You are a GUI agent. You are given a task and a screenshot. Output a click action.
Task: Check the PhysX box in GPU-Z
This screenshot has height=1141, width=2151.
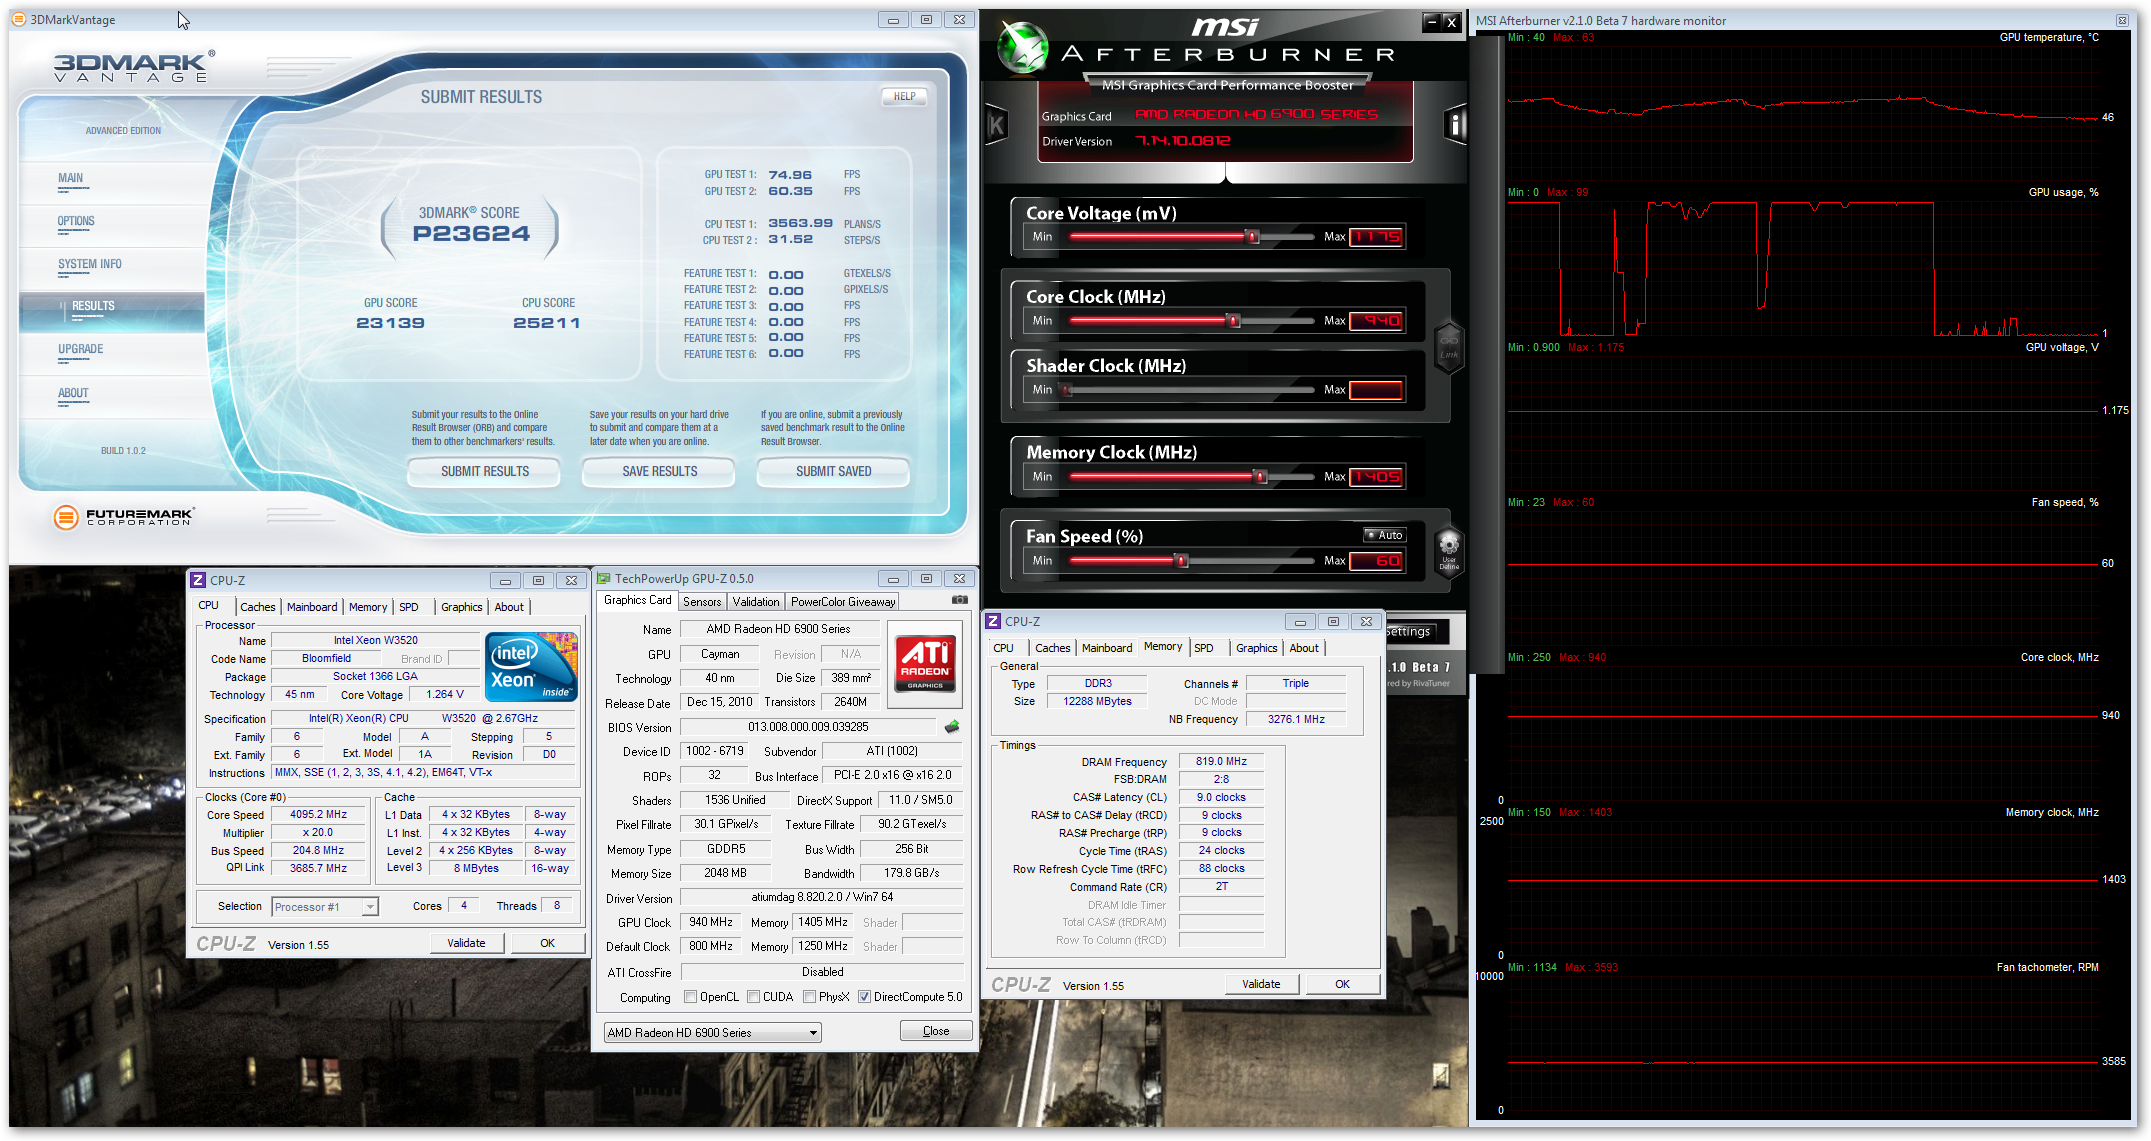pos(809,997)
